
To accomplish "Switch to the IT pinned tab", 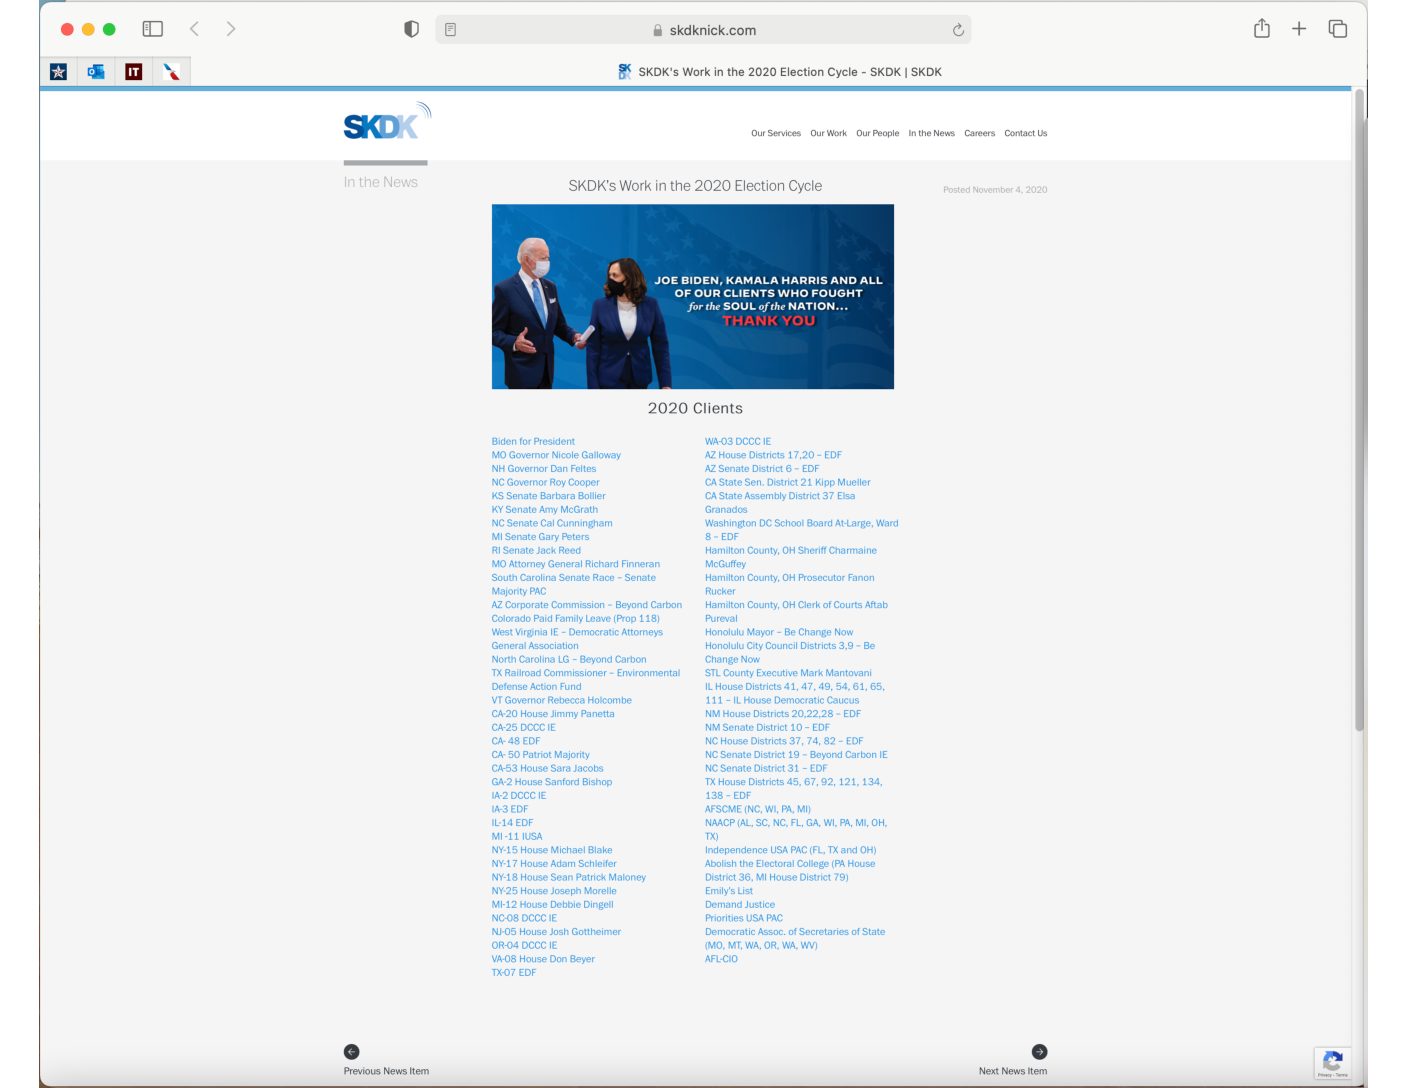I will [x=133, y=72].
